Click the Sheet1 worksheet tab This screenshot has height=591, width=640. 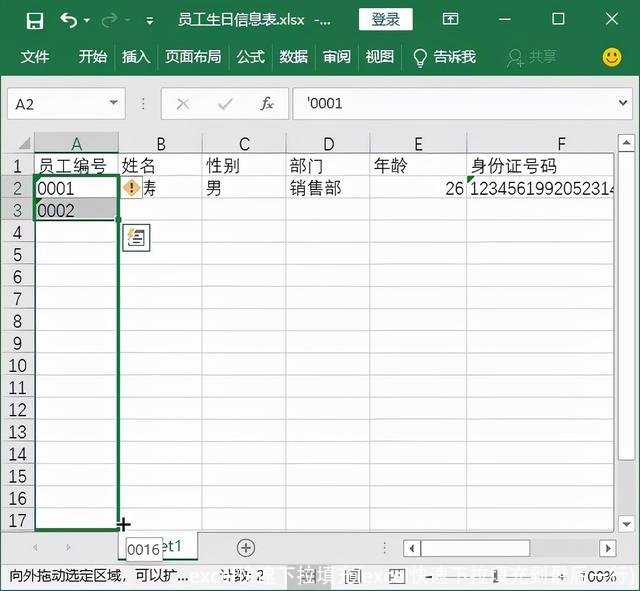tap(159, 546)
